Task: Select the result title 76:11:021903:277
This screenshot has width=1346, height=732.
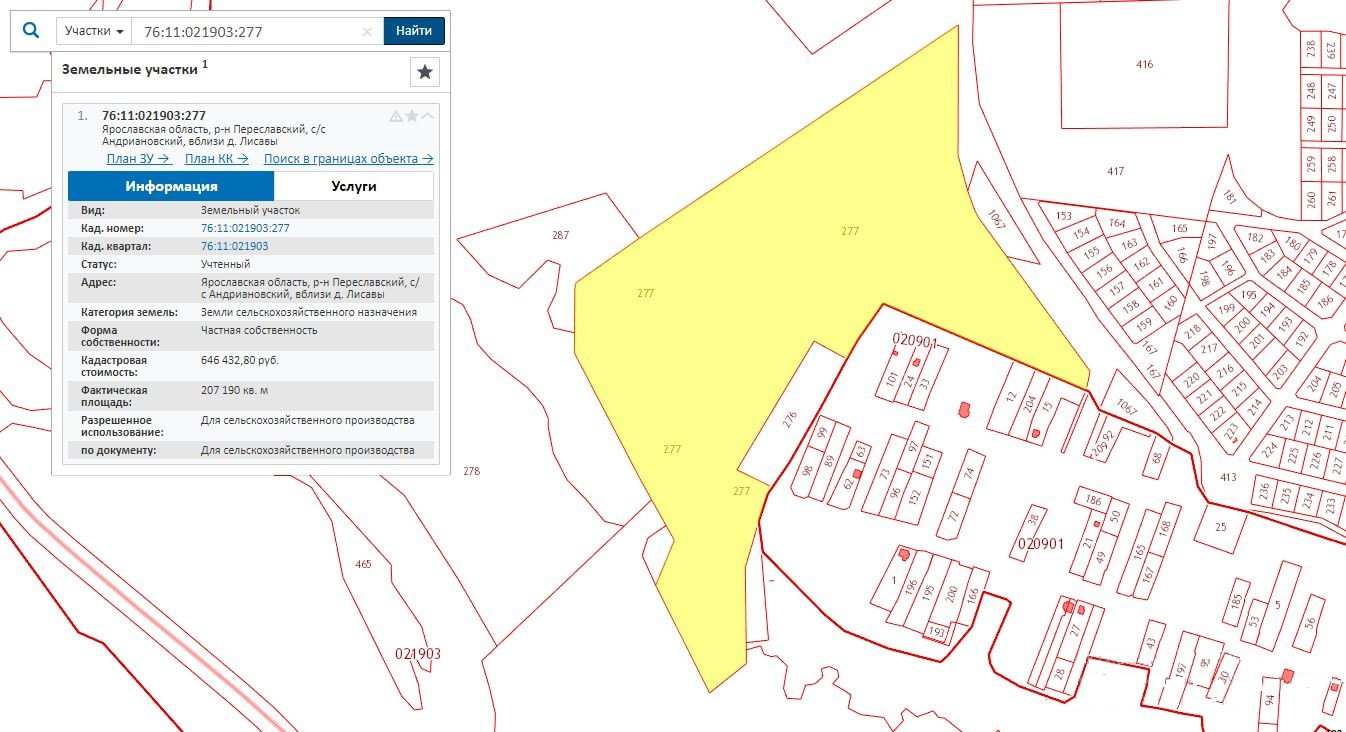Action: tap(154, 115)
